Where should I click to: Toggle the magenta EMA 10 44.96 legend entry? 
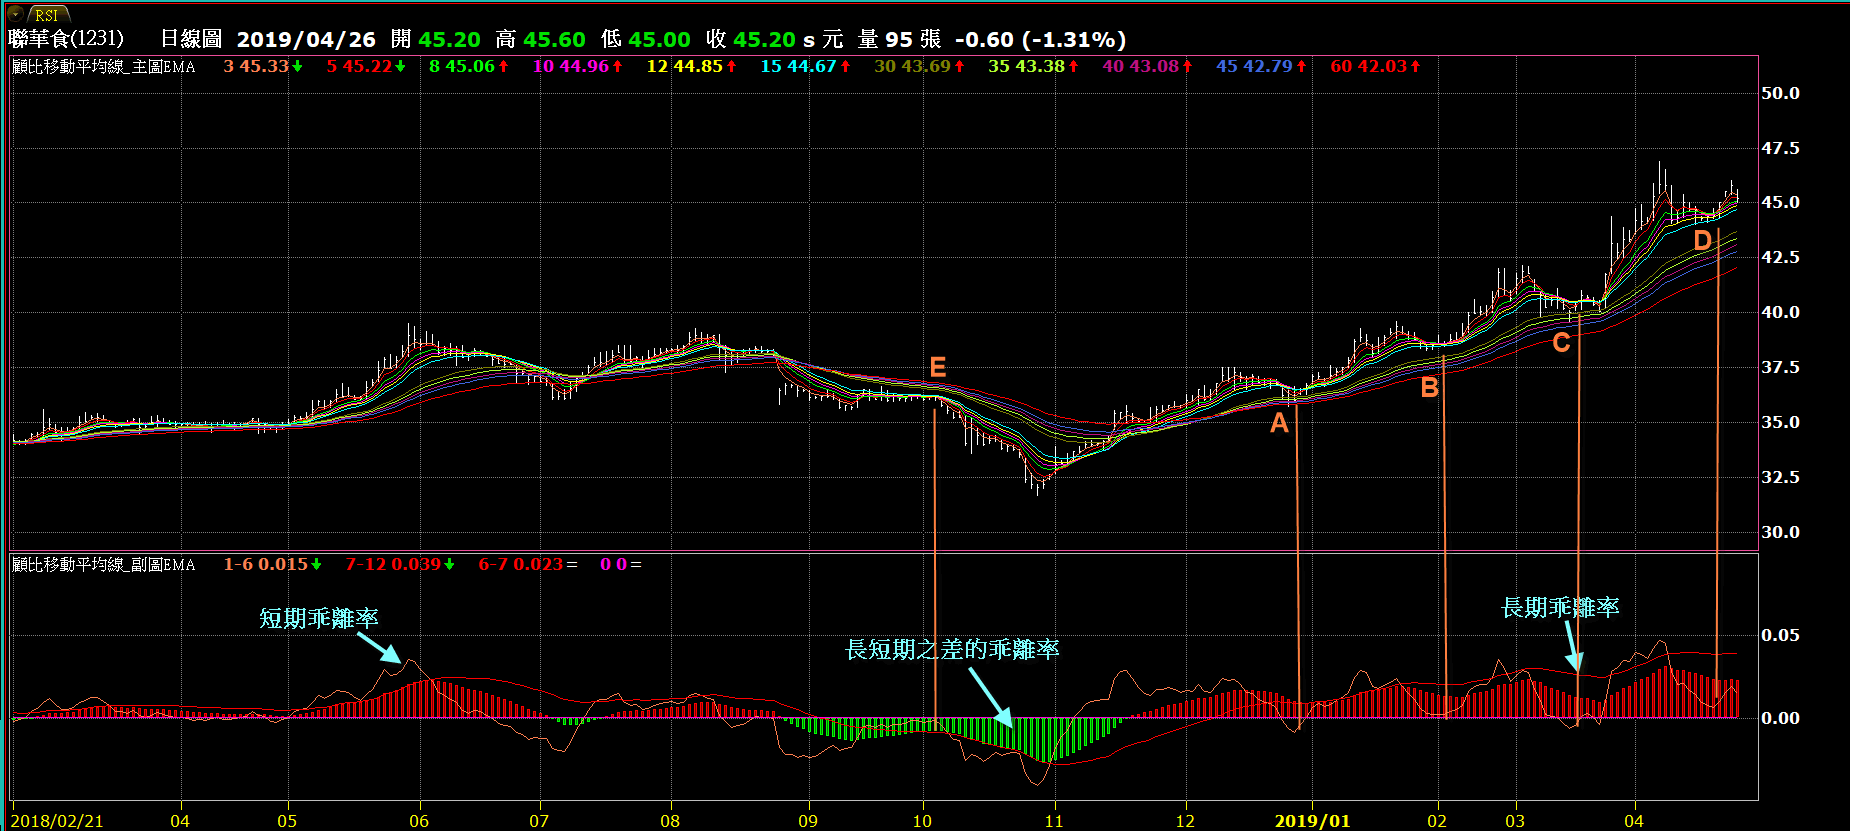coord(571,67)
